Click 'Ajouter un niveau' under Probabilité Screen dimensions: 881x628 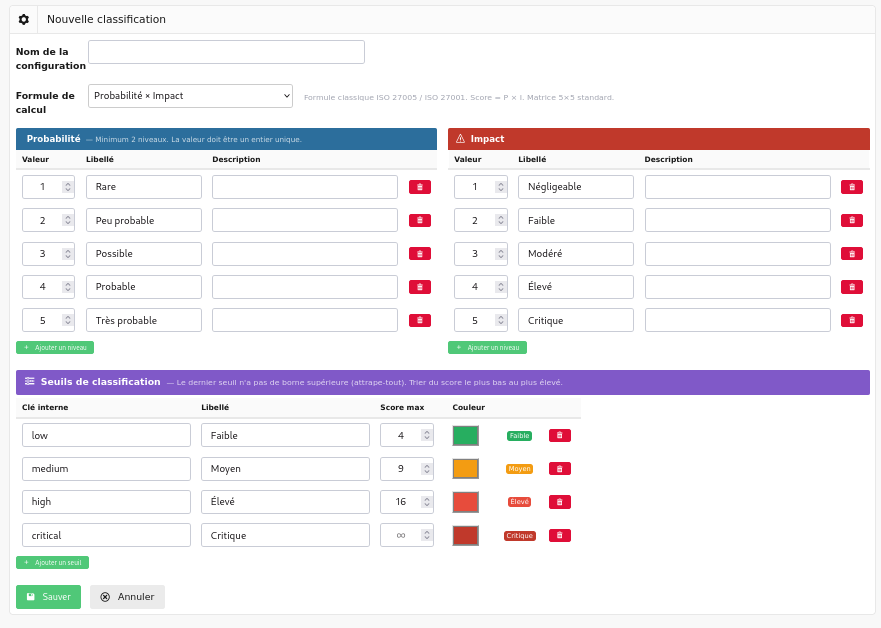point(55,347)
